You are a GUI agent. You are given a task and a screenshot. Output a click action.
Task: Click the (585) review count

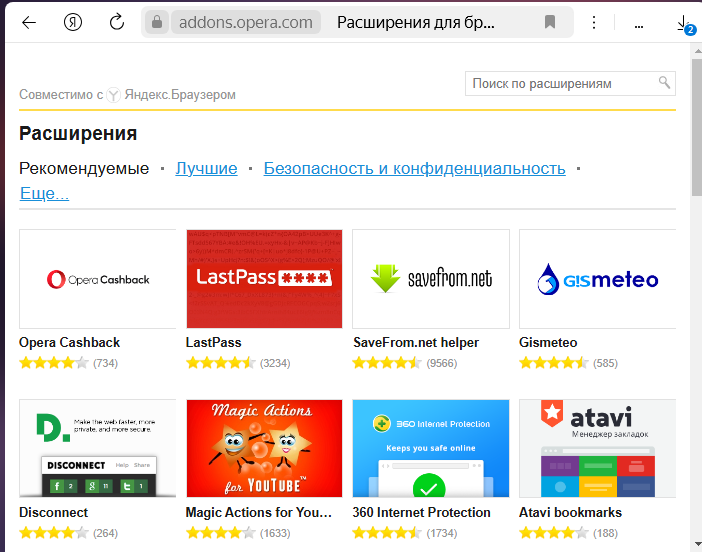click(x=605, y=363)
